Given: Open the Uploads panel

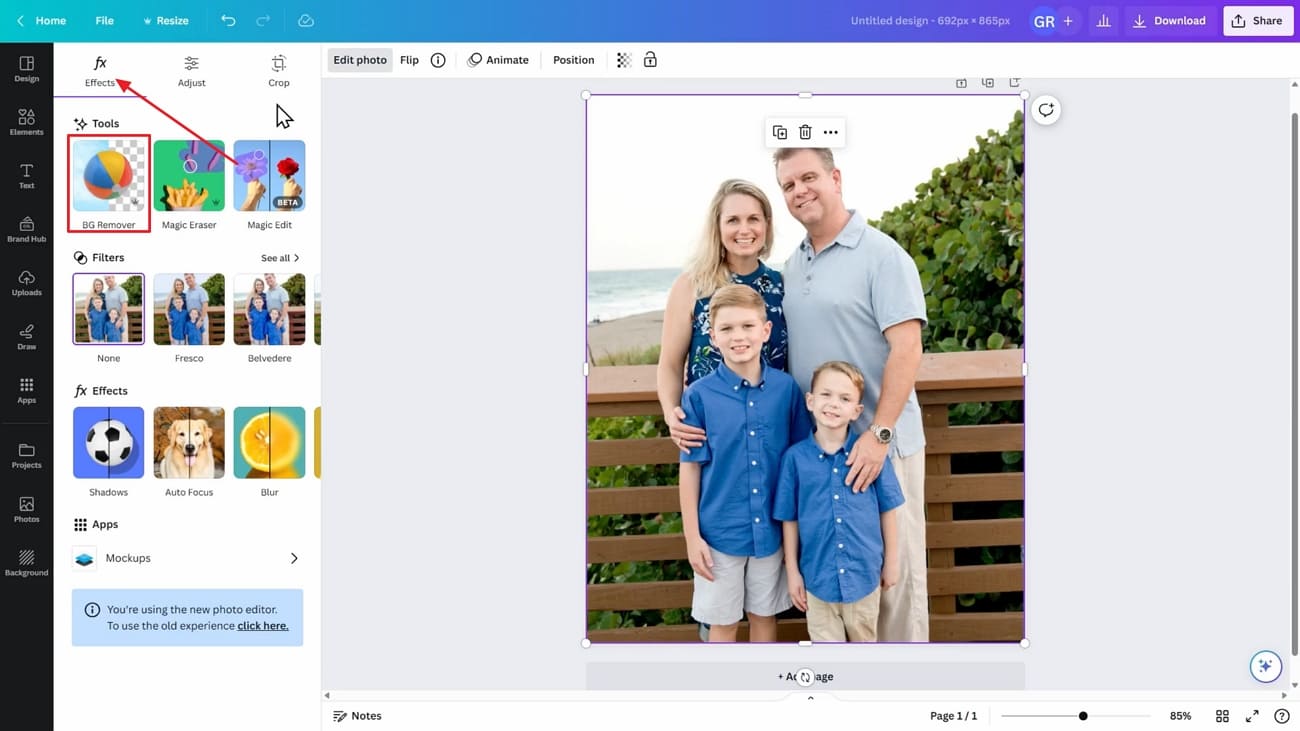Looking at the screenshot, I should [x=27, y=283].
